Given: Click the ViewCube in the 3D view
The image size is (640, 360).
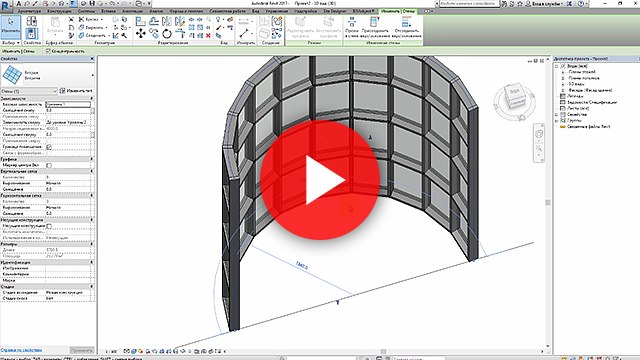Looking at the screenshot, I should (514, 97).
